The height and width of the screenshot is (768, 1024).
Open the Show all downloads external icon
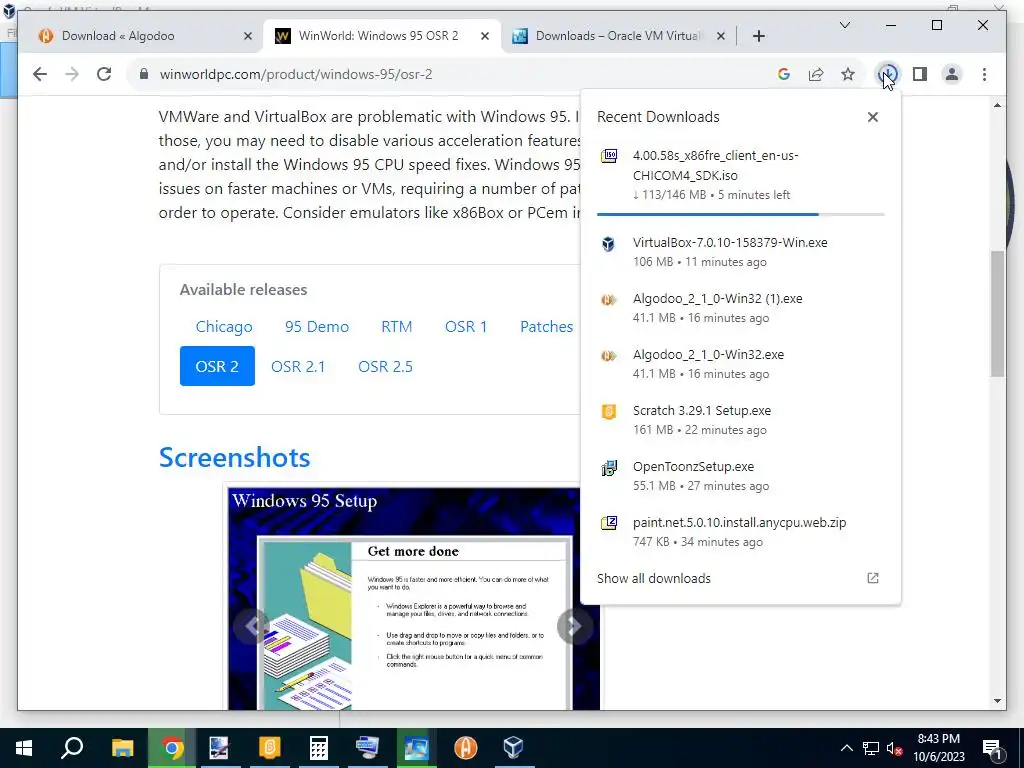pos(872,578)
